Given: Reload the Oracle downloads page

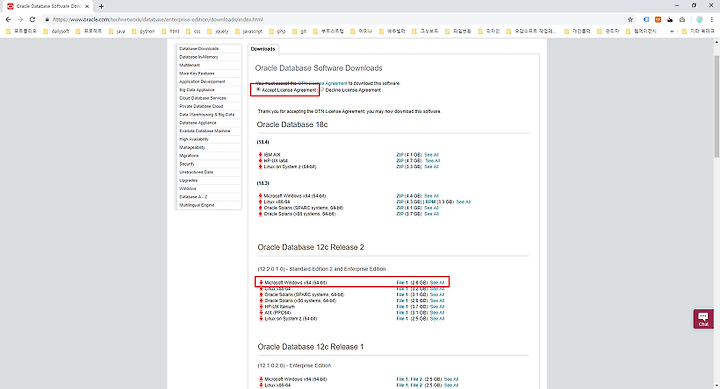Looking at the screenshot, I should [32, 19].
